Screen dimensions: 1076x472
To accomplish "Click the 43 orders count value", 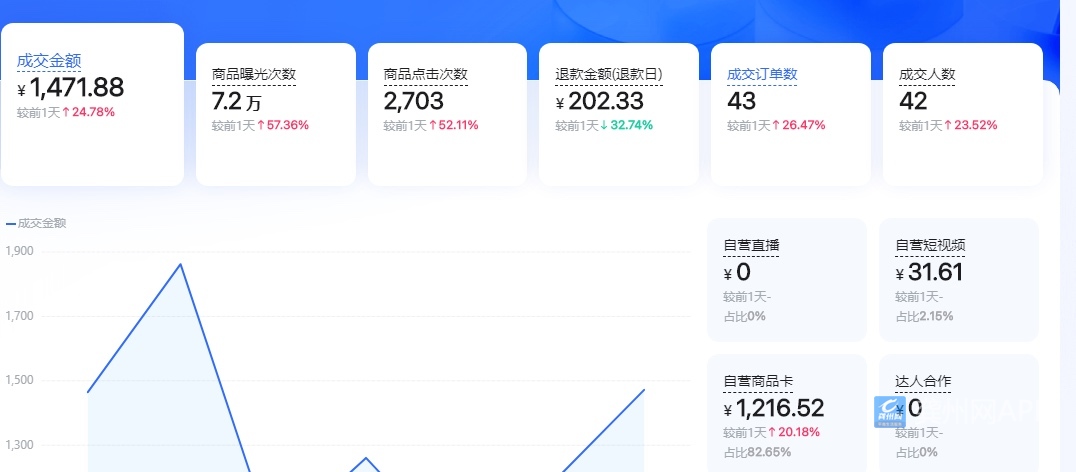I will coord(741,102).
